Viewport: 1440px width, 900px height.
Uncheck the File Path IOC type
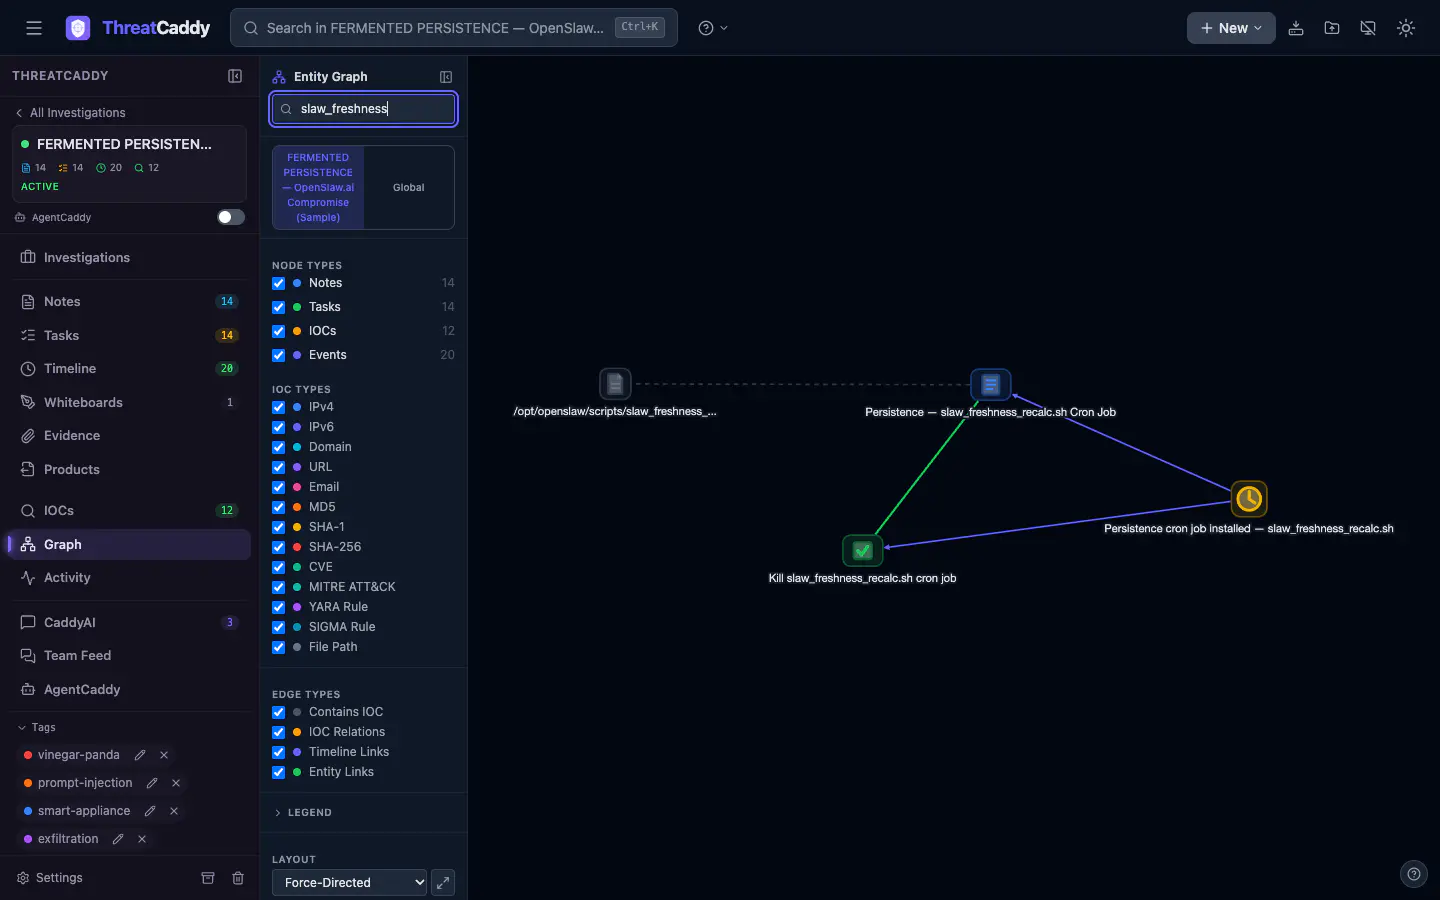click(279, 647)
